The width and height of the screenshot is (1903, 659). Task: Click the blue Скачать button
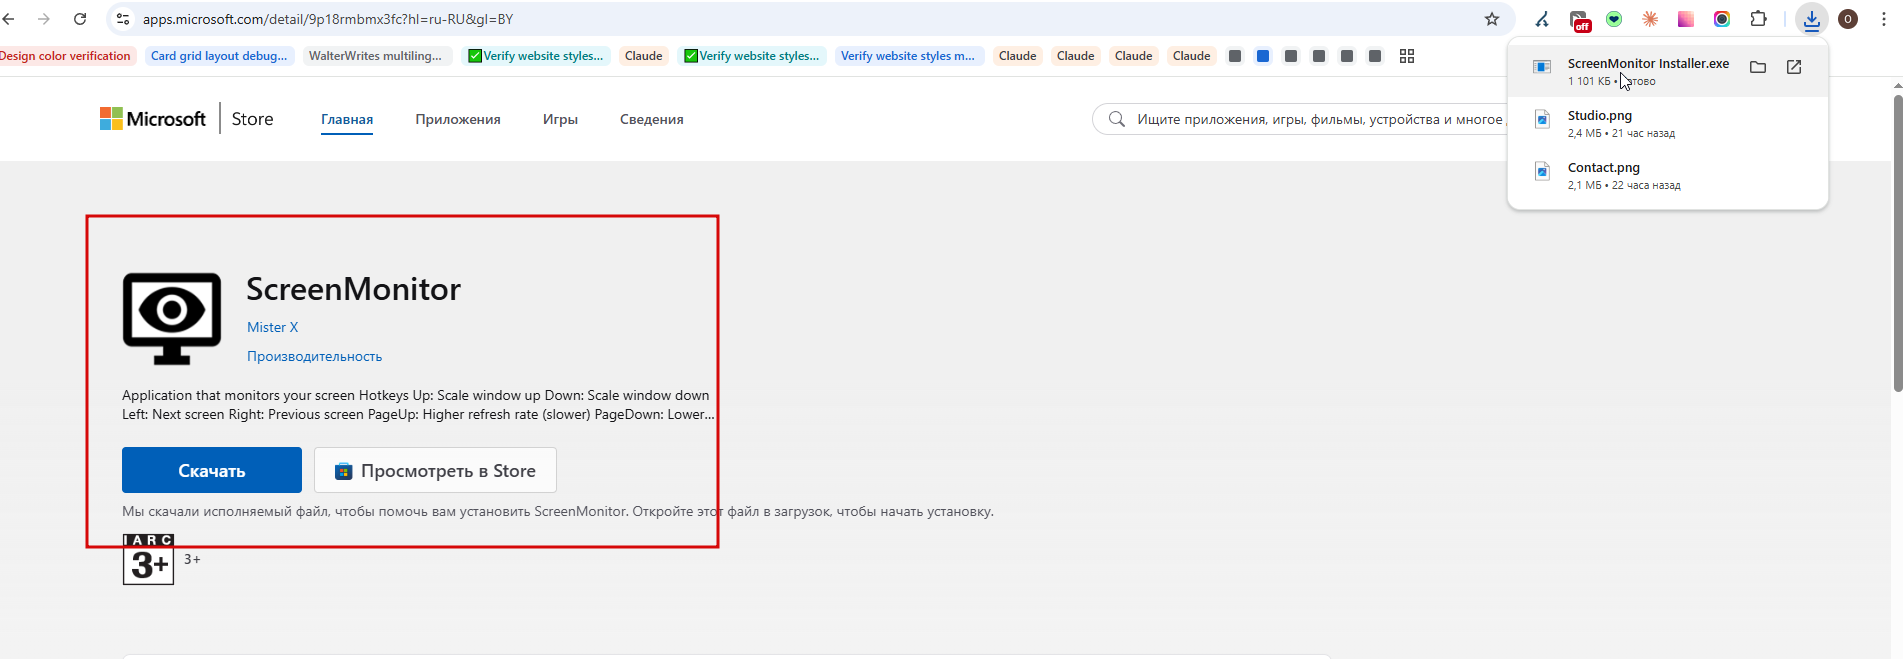[x=212, y=470]
